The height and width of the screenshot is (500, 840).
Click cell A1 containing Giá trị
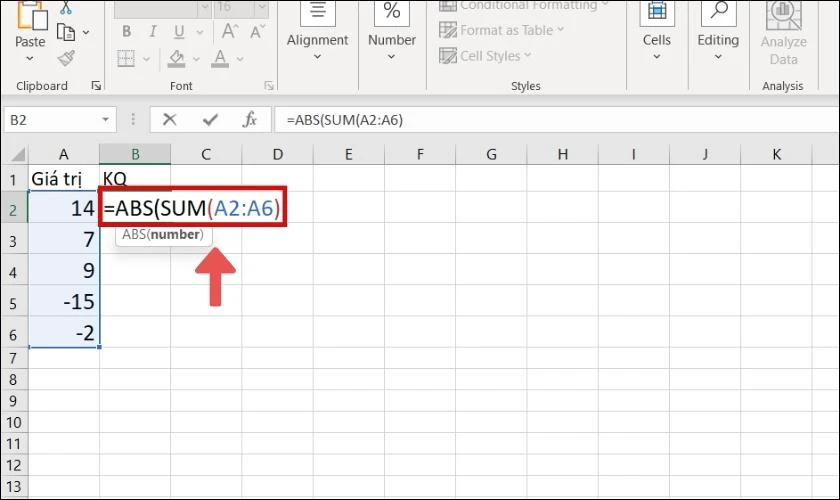point(64,178)
